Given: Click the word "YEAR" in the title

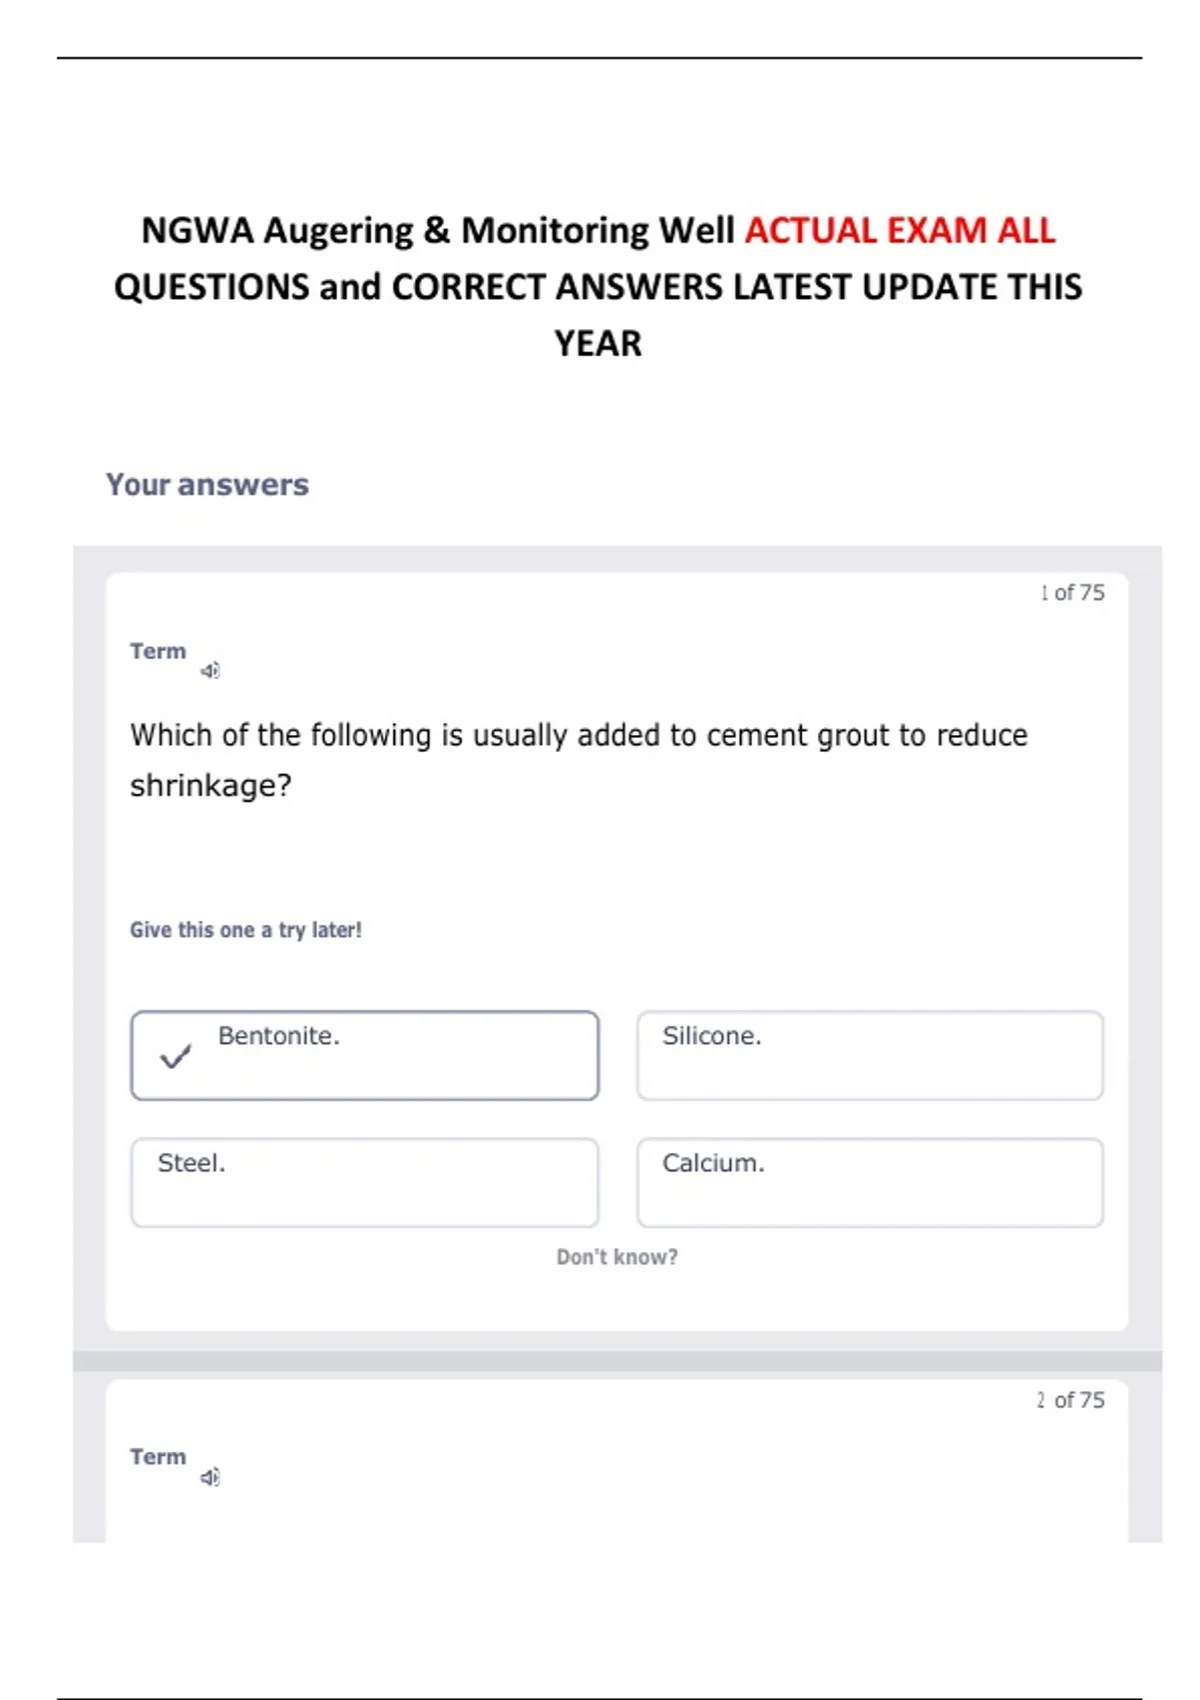Looking at the screenshot, I should coord(598,344).
